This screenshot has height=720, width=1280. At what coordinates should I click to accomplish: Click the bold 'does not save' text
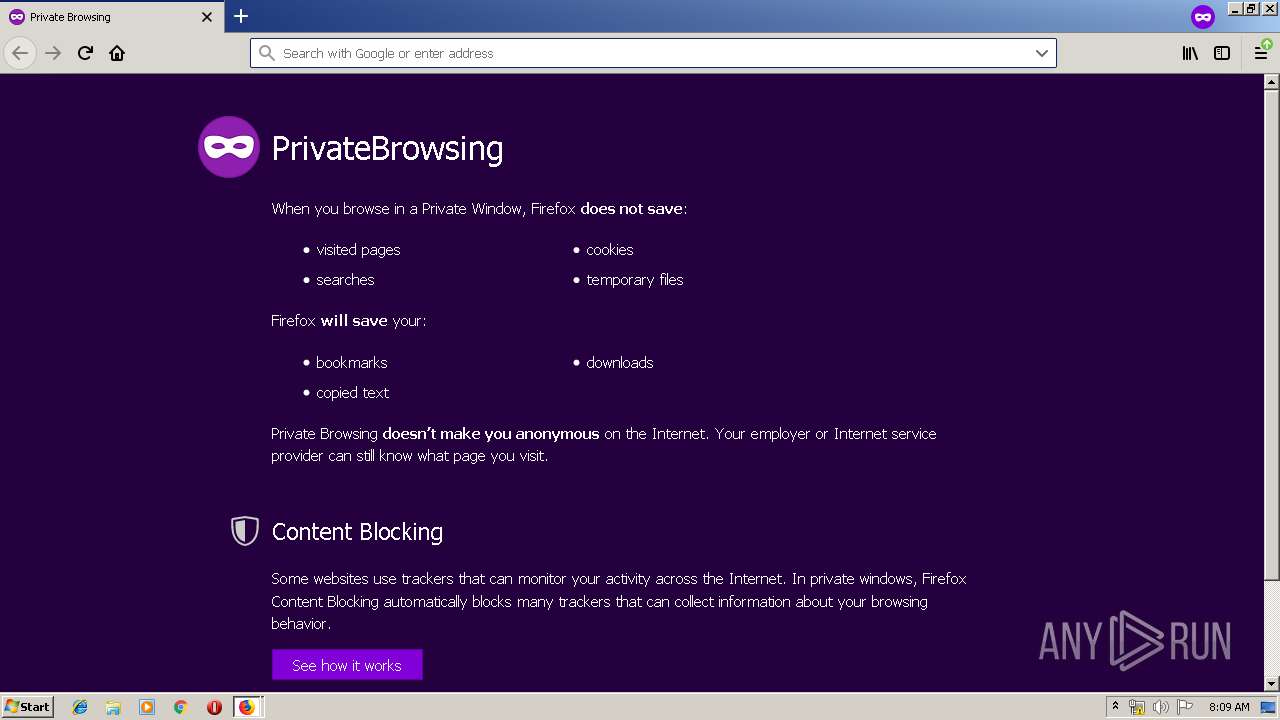(x=631, y=209)
